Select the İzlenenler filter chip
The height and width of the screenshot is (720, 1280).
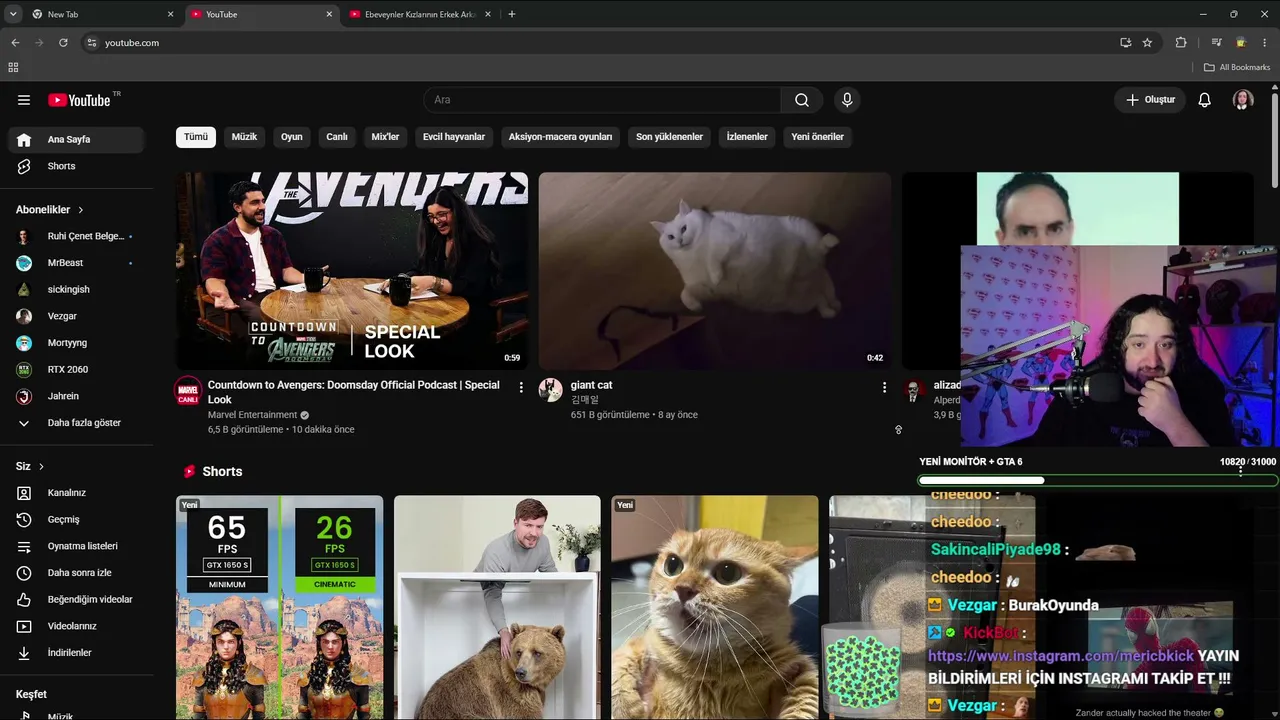tap(747, 137)
